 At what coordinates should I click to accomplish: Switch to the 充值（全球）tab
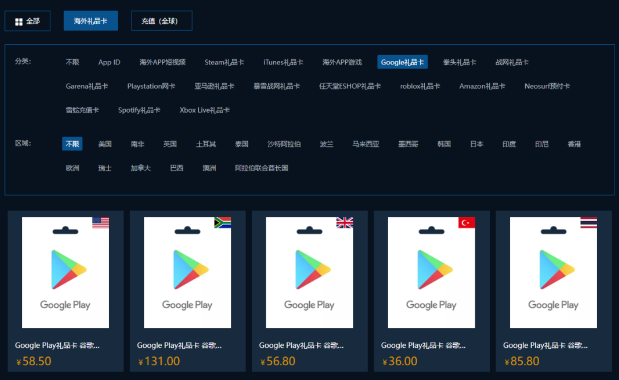(161, 21)
